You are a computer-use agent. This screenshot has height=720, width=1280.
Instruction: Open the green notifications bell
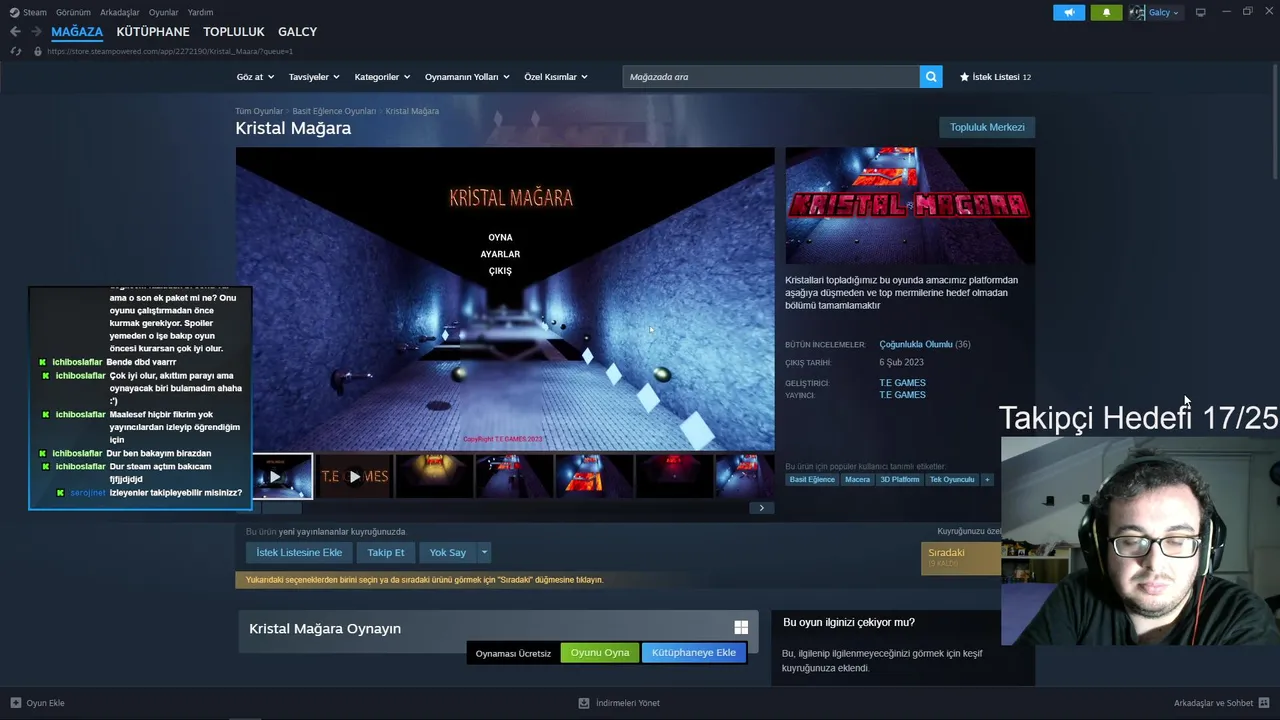pyautogui.click(x=1106, y=13)
